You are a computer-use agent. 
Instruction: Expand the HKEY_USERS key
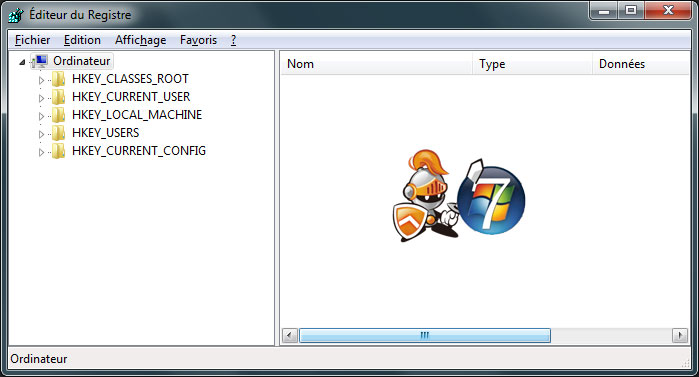(x=41, y=134)
